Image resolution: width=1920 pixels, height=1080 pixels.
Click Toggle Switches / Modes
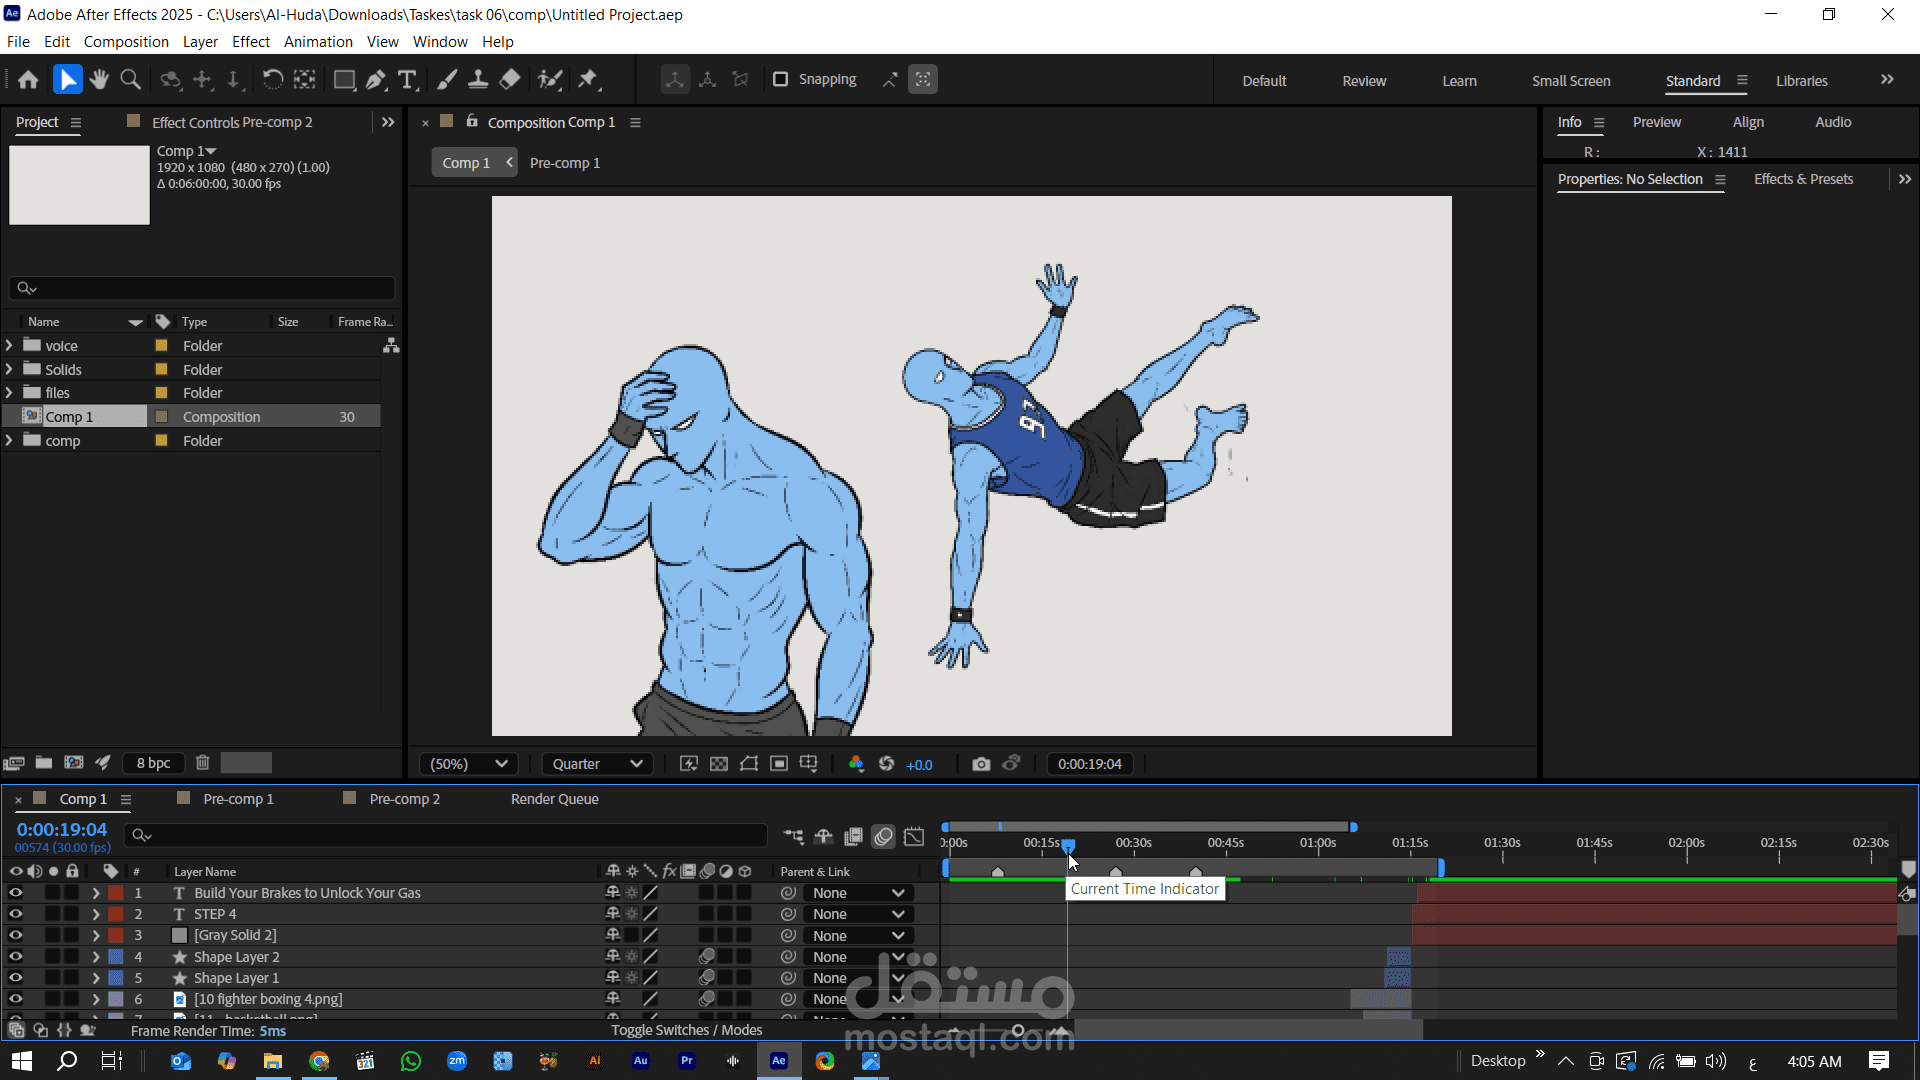pyautogui.click(x=687, y=1030)
